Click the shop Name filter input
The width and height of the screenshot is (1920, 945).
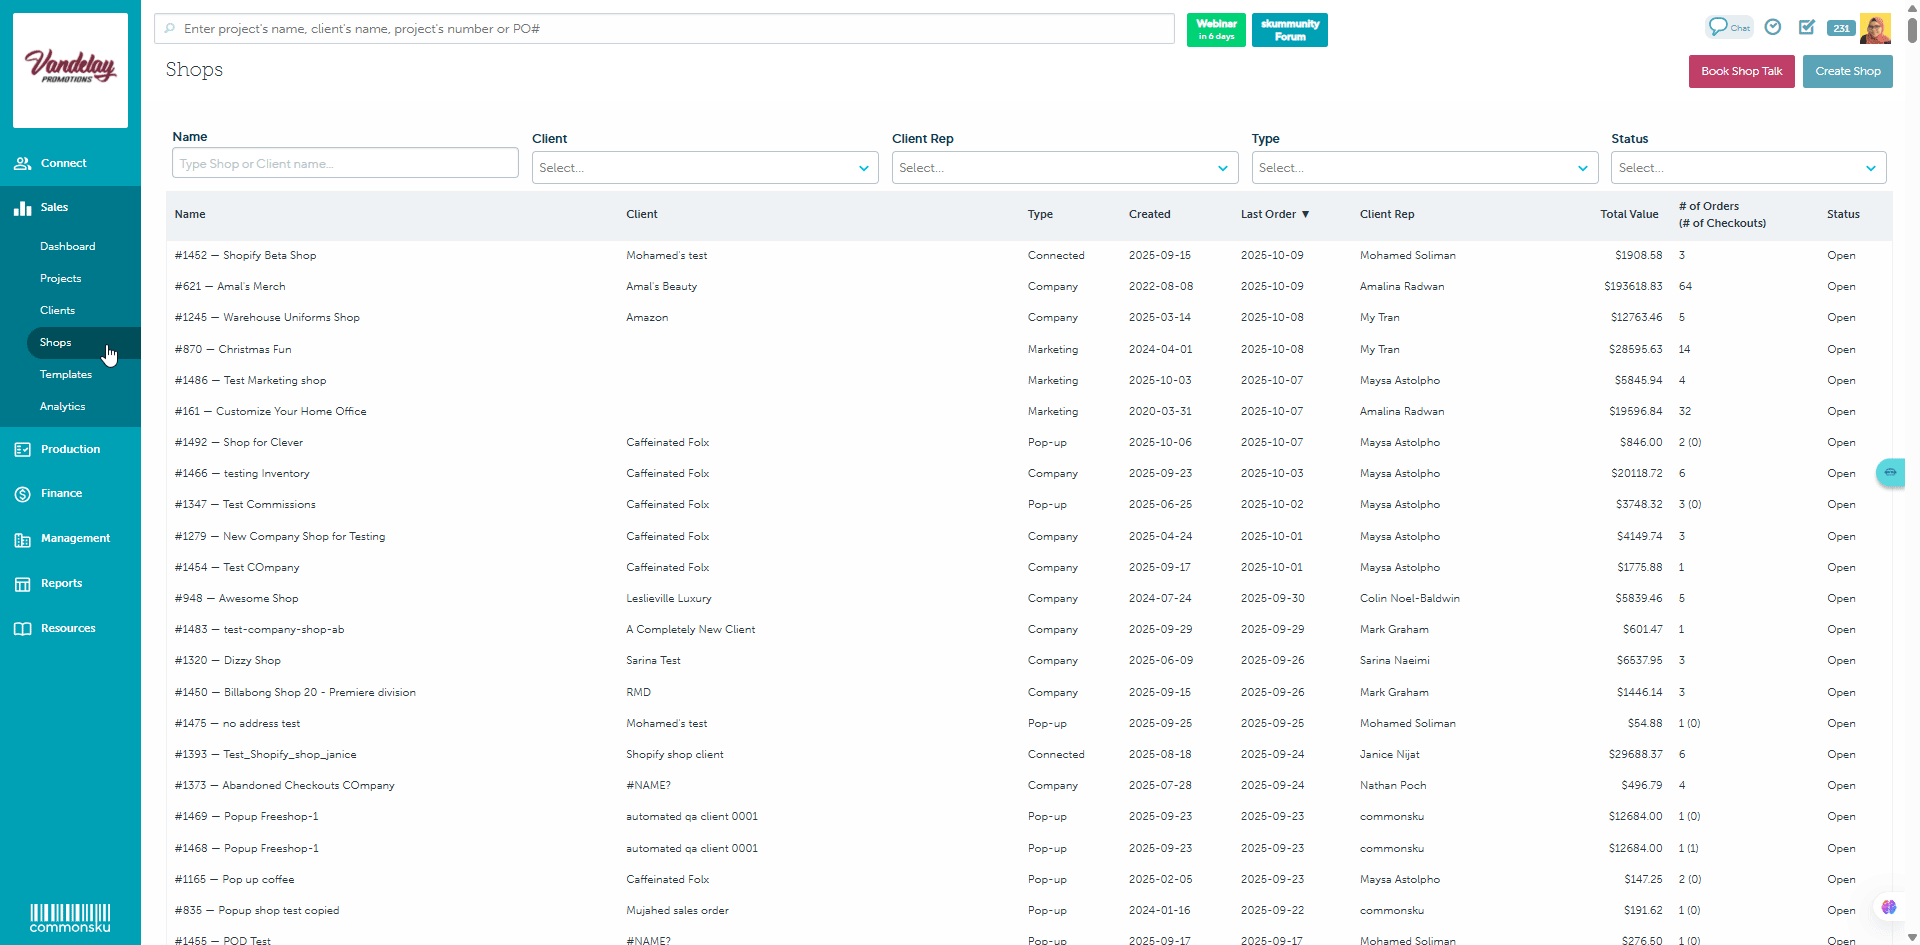coord(345,163)
